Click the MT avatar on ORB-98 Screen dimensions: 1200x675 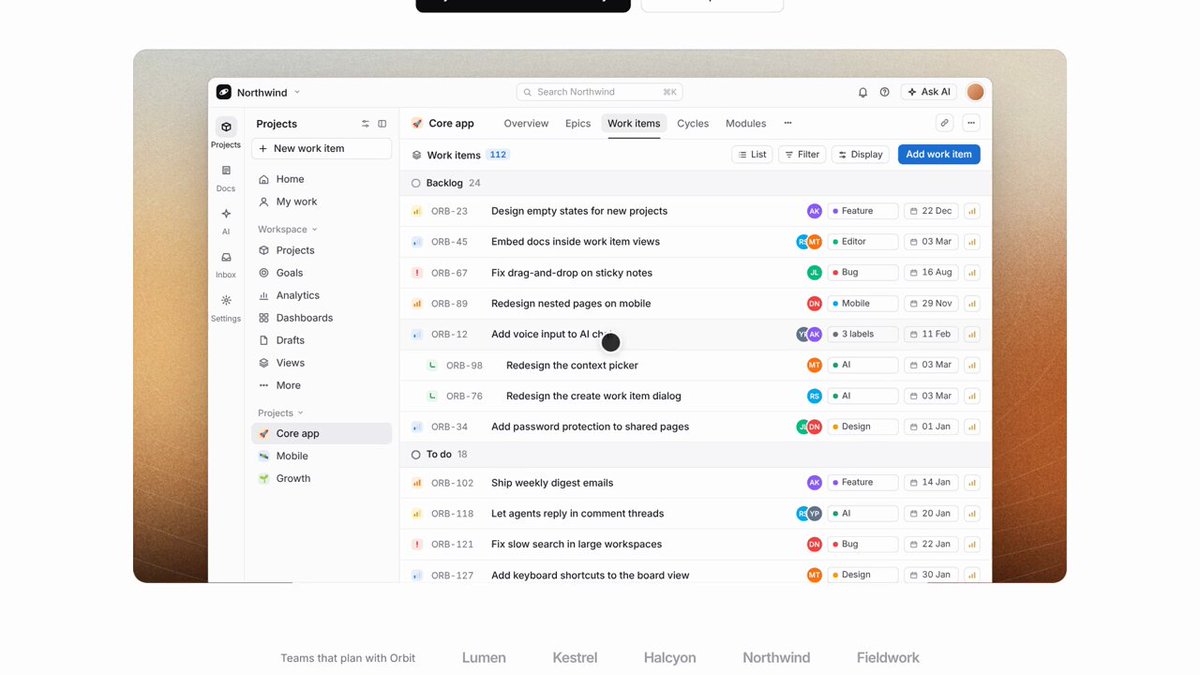coord(814,365)
